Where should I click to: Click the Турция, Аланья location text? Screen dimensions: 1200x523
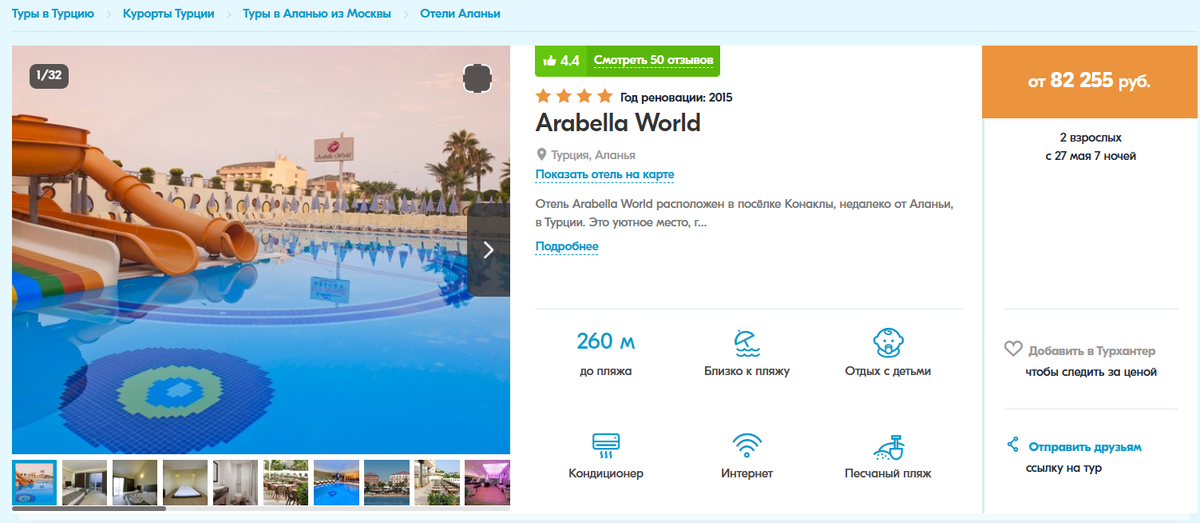coord(593,155)
